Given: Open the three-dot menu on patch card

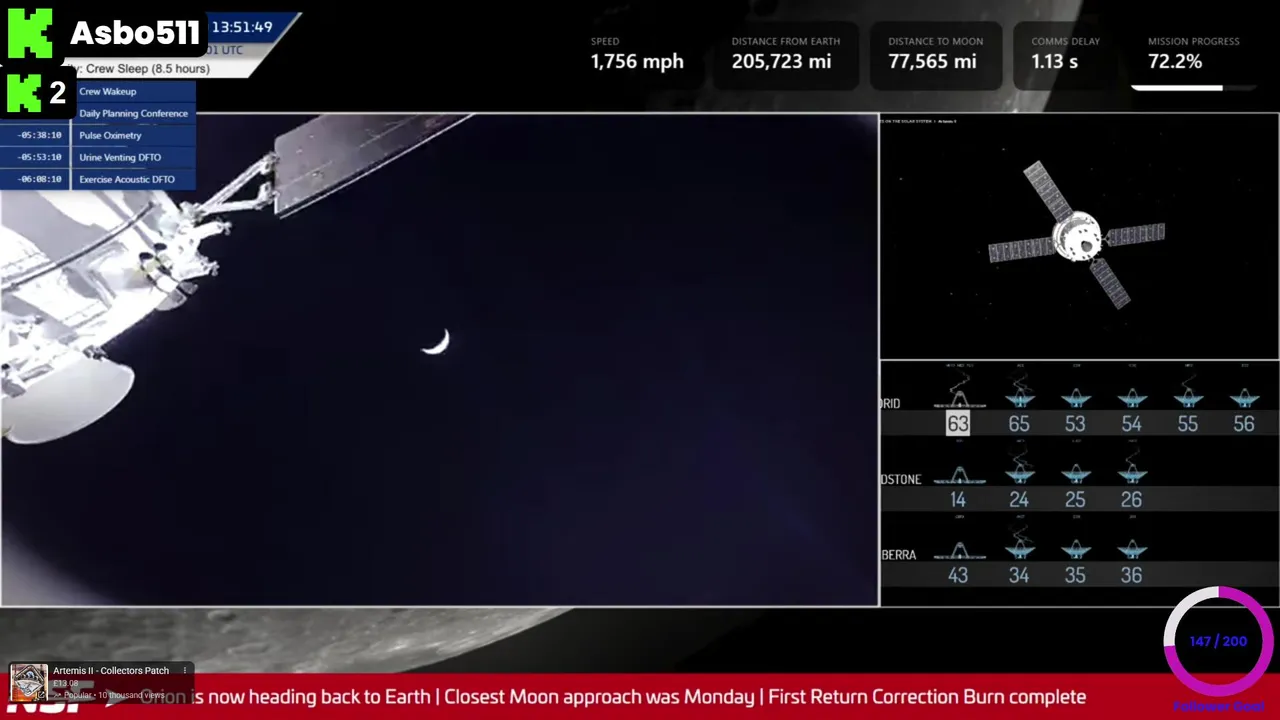Looking at the screenshot, I should pos(185,671).
